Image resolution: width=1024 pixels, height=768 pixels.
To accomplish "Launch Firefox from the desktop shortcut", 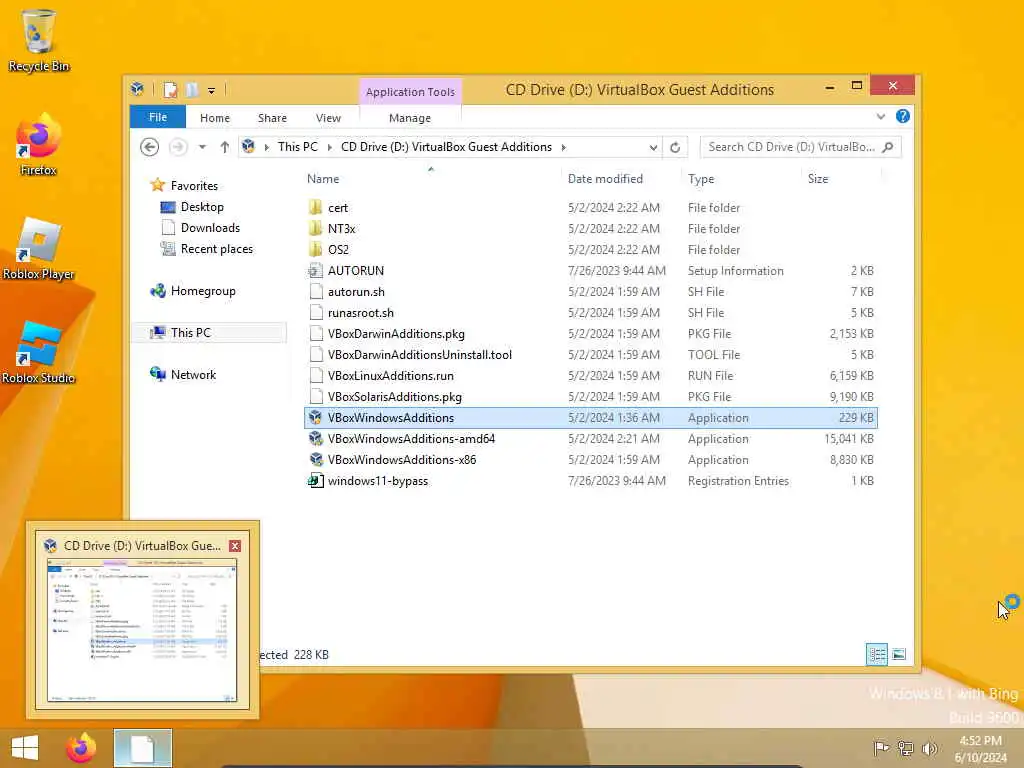I will pos(39,145).
